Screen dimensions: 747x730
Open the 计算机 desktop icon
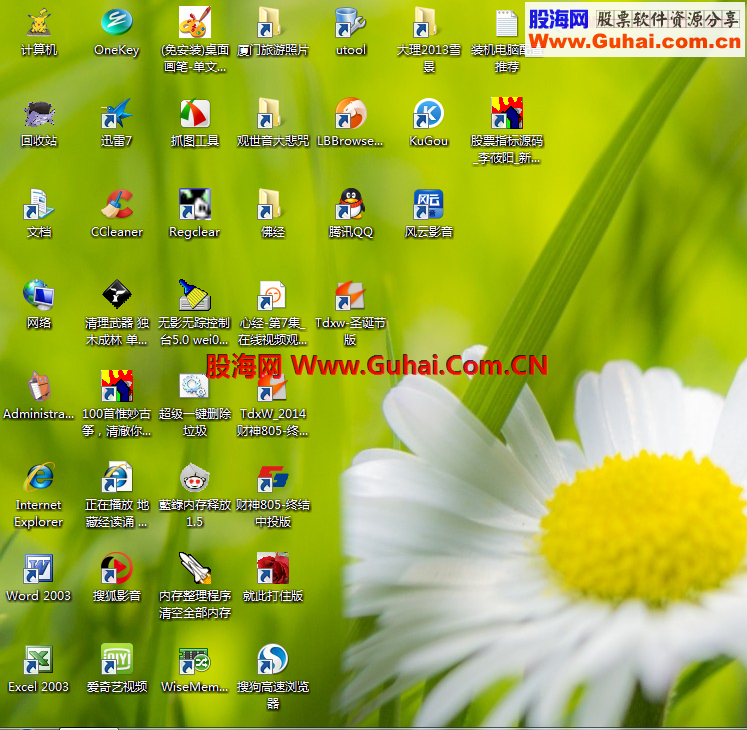tap(39, 22)
